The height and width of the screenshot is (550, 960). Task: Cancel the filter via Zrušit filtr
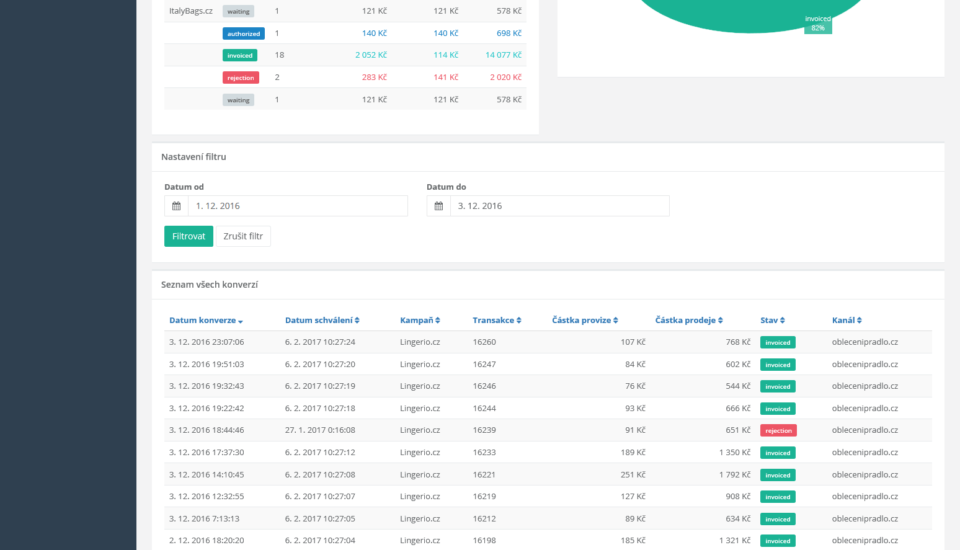[x=243, y=236]
